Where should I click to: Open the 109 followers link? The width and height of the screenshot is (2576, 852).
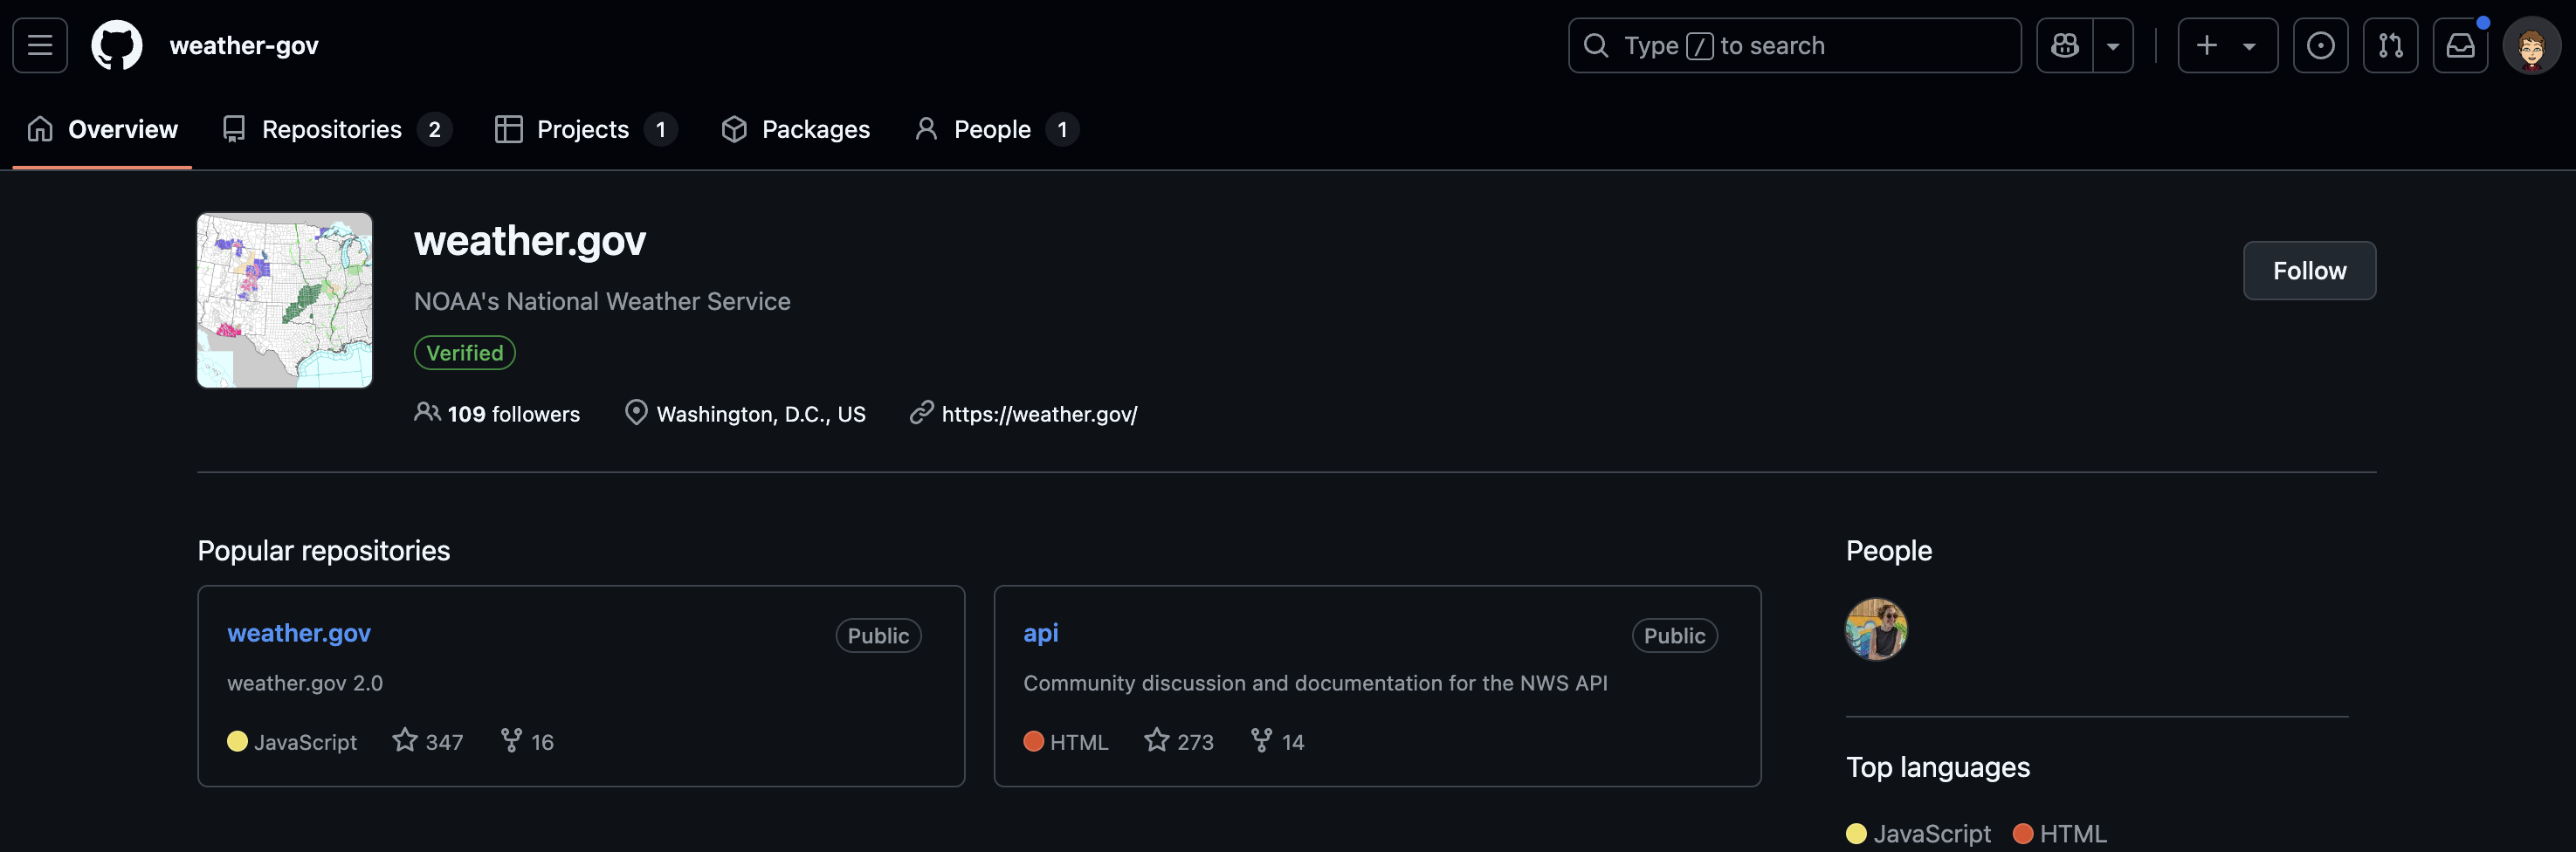pos(497,413)
